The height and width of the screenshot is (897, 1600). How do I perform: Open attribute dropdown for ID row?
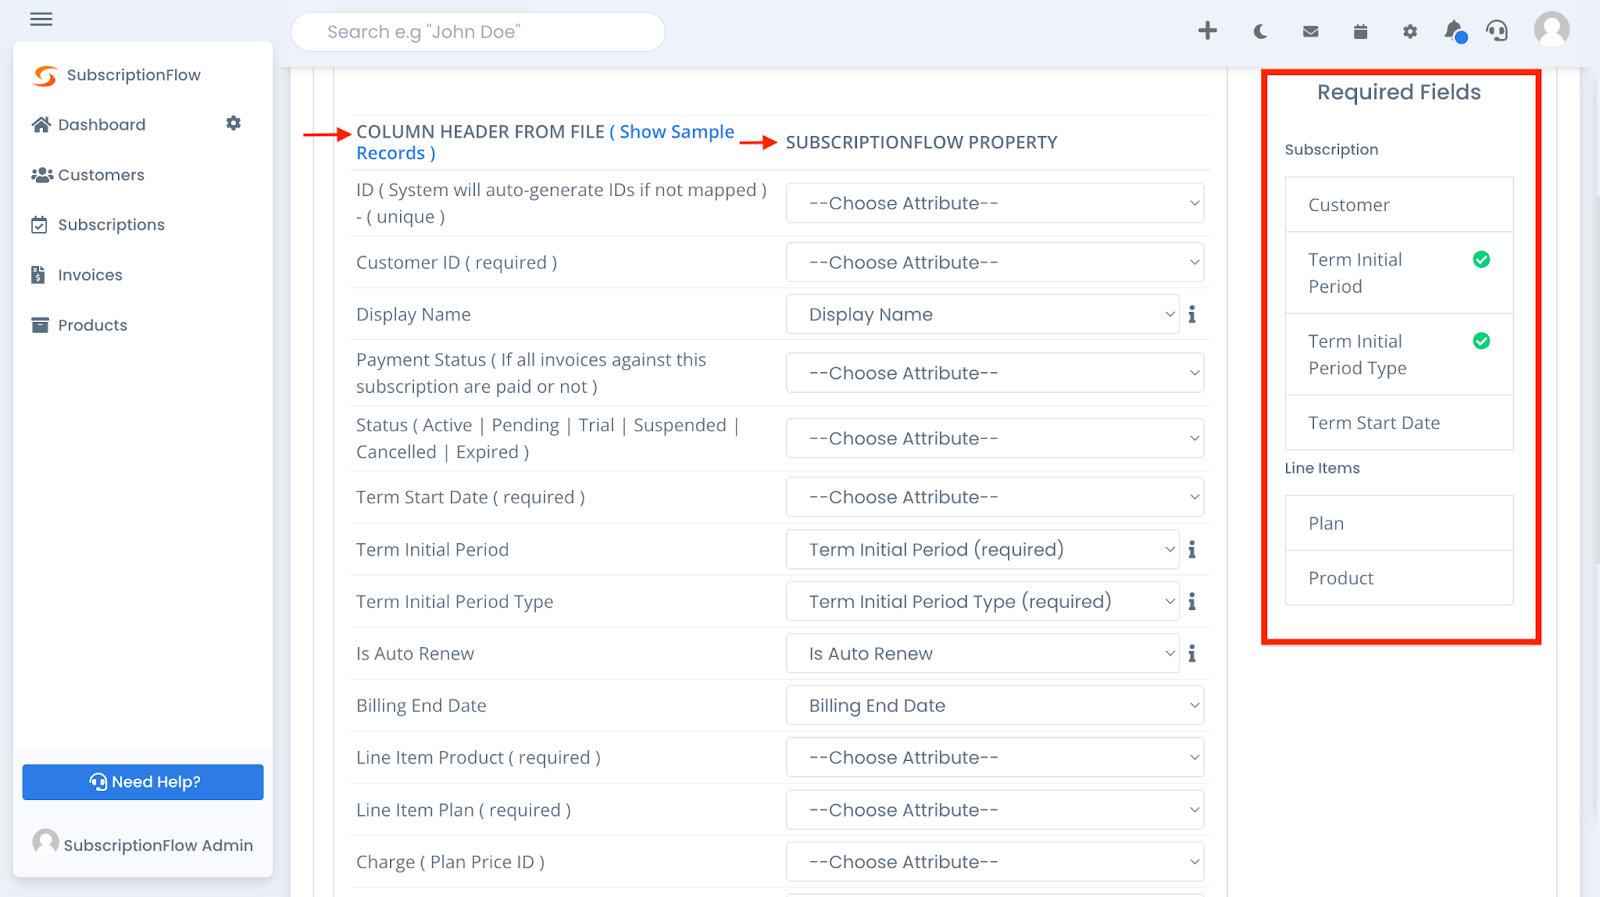pos(995,203)
